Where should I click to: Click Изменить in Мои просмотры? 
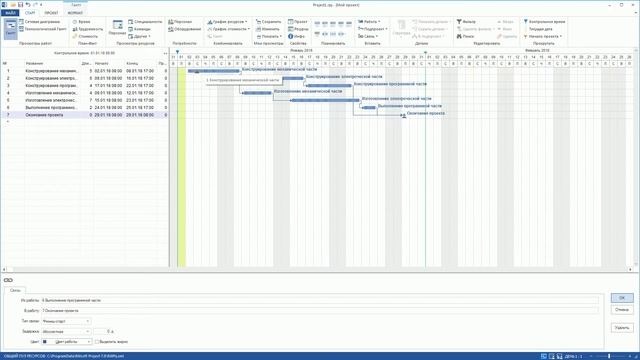click(x=267, y=29)
